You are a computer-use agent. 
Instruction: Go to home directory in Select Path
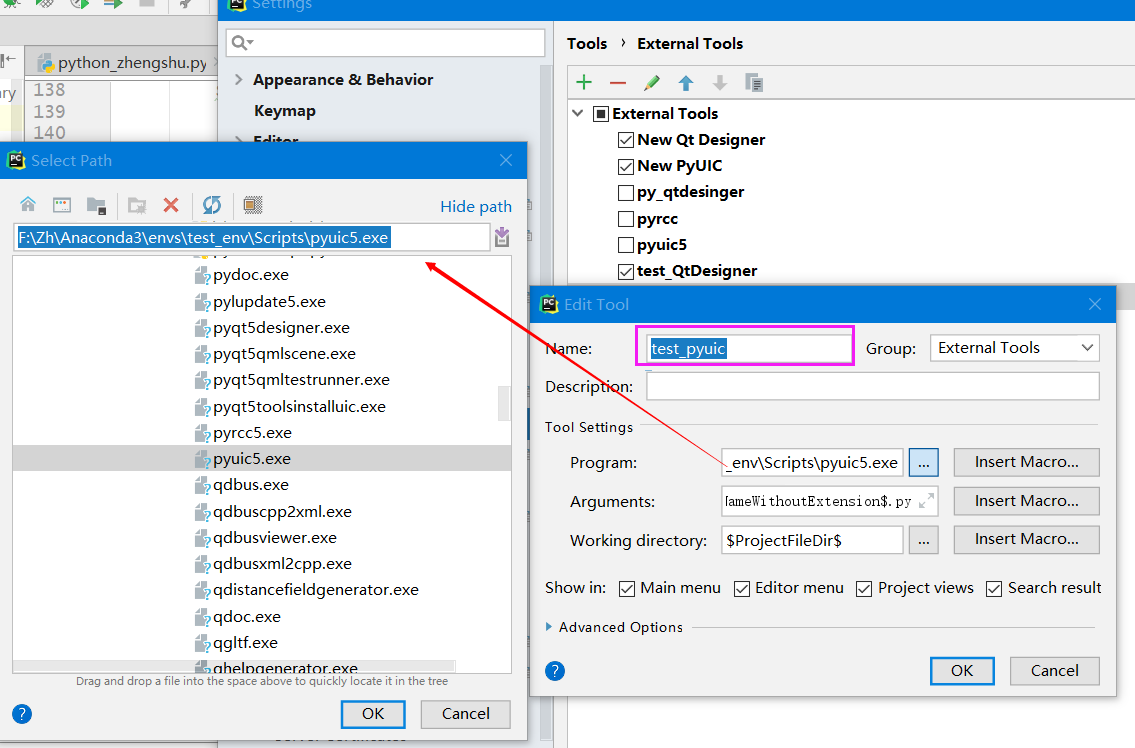point(28,205)
